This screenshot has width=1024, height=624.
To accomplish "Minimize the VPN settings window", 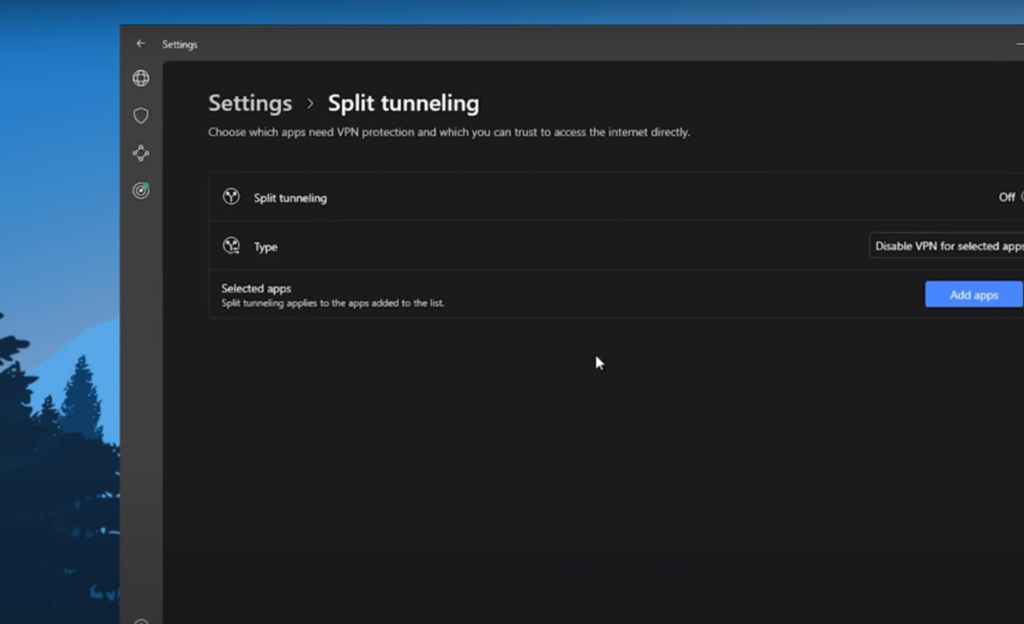I will tap(1019, 44).
